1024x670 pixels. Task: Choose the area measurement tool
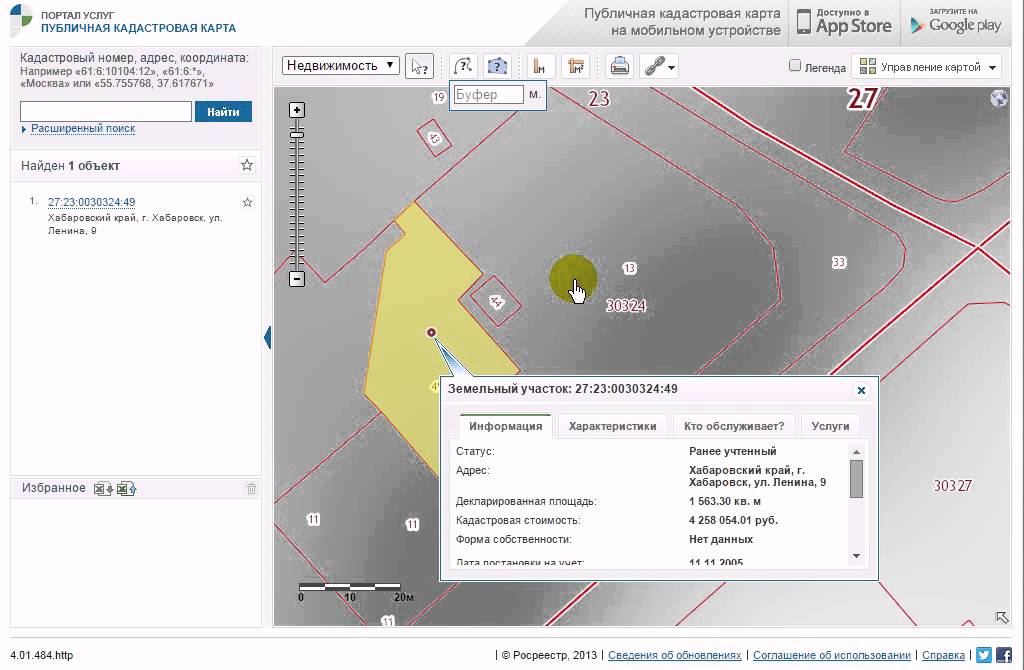tap(575, 66)
